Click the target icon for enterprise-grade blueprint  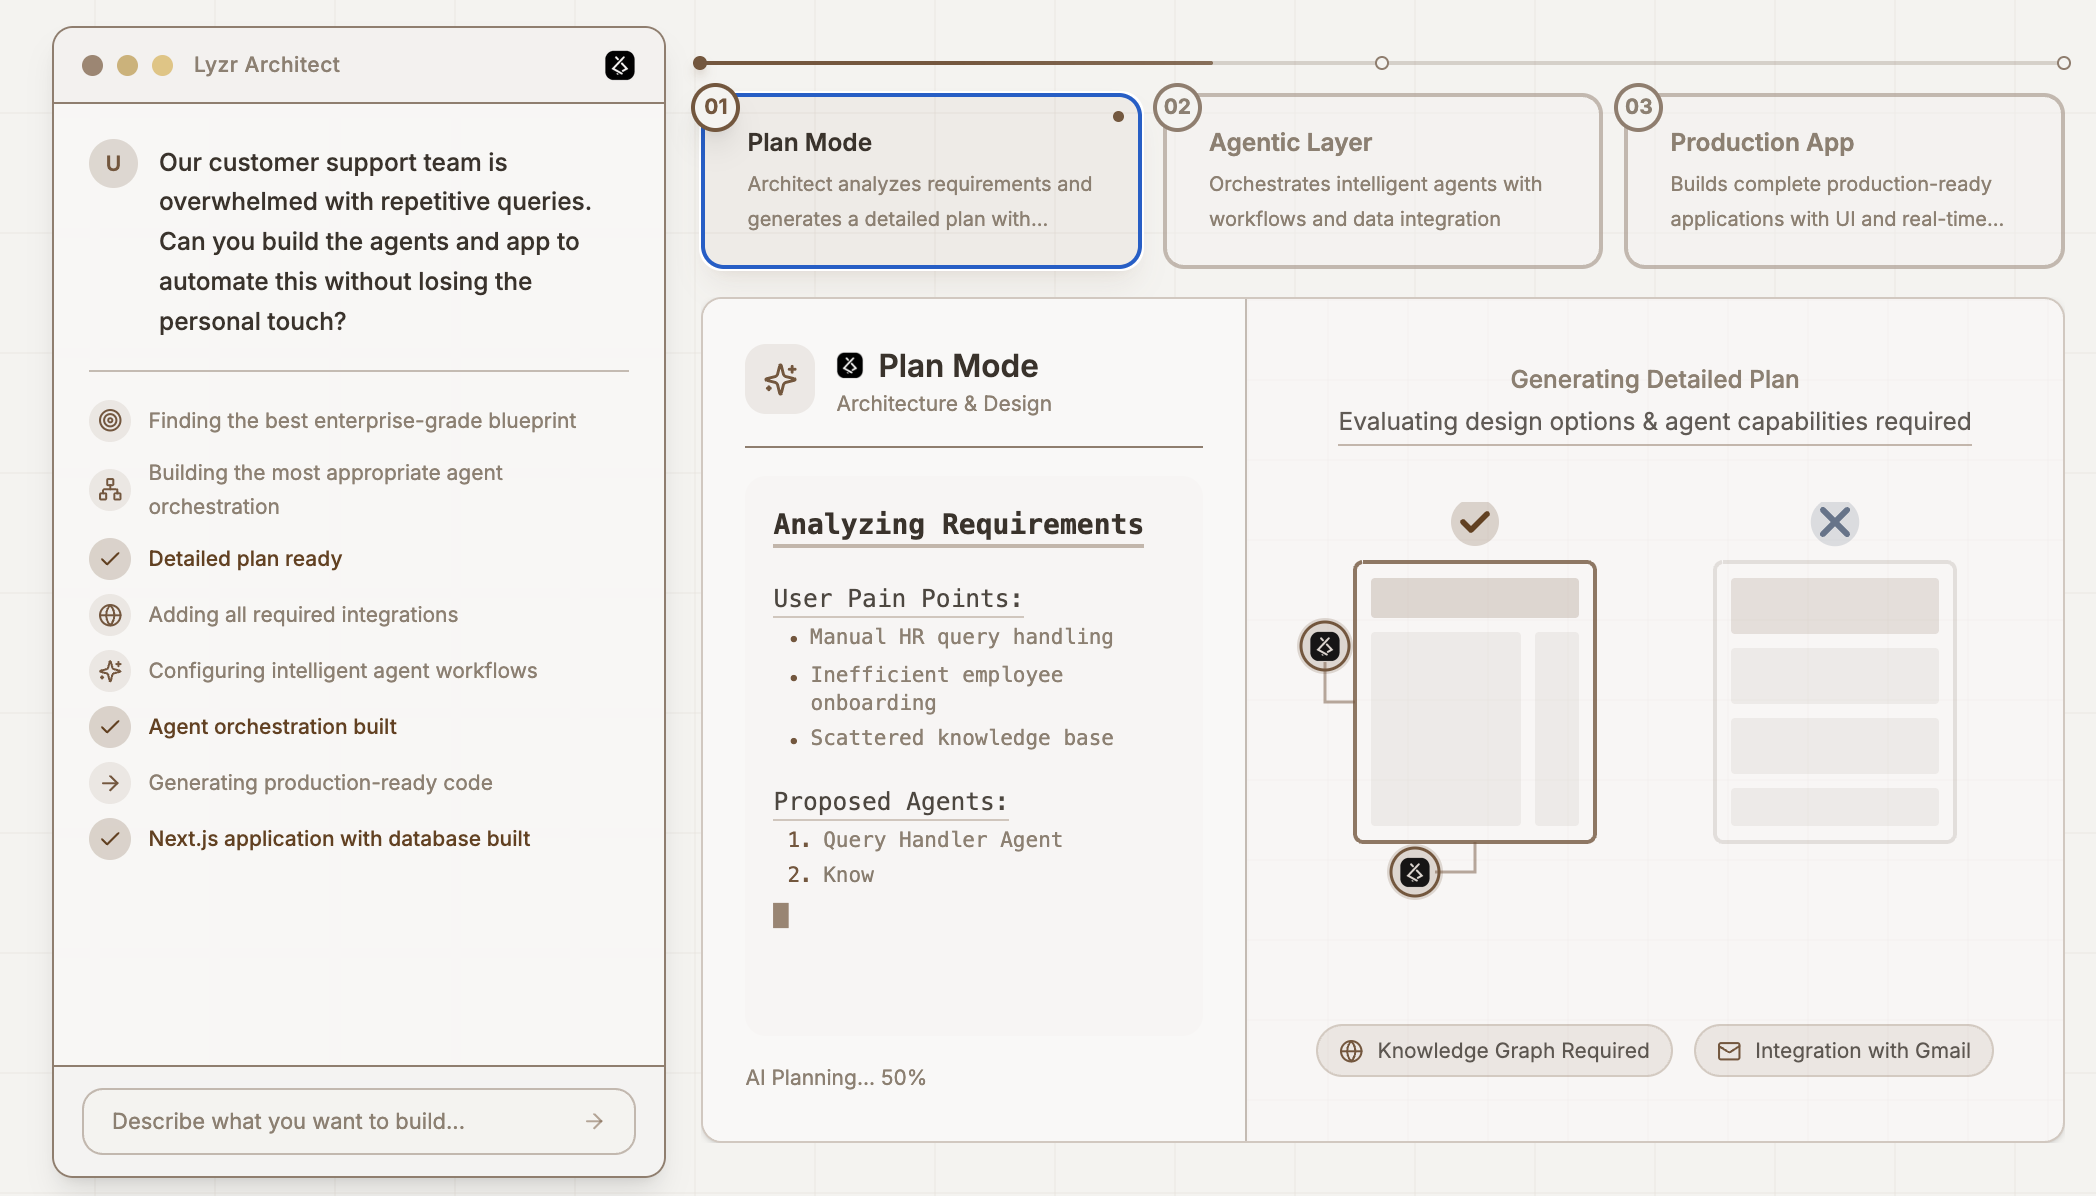coord(110,420)
